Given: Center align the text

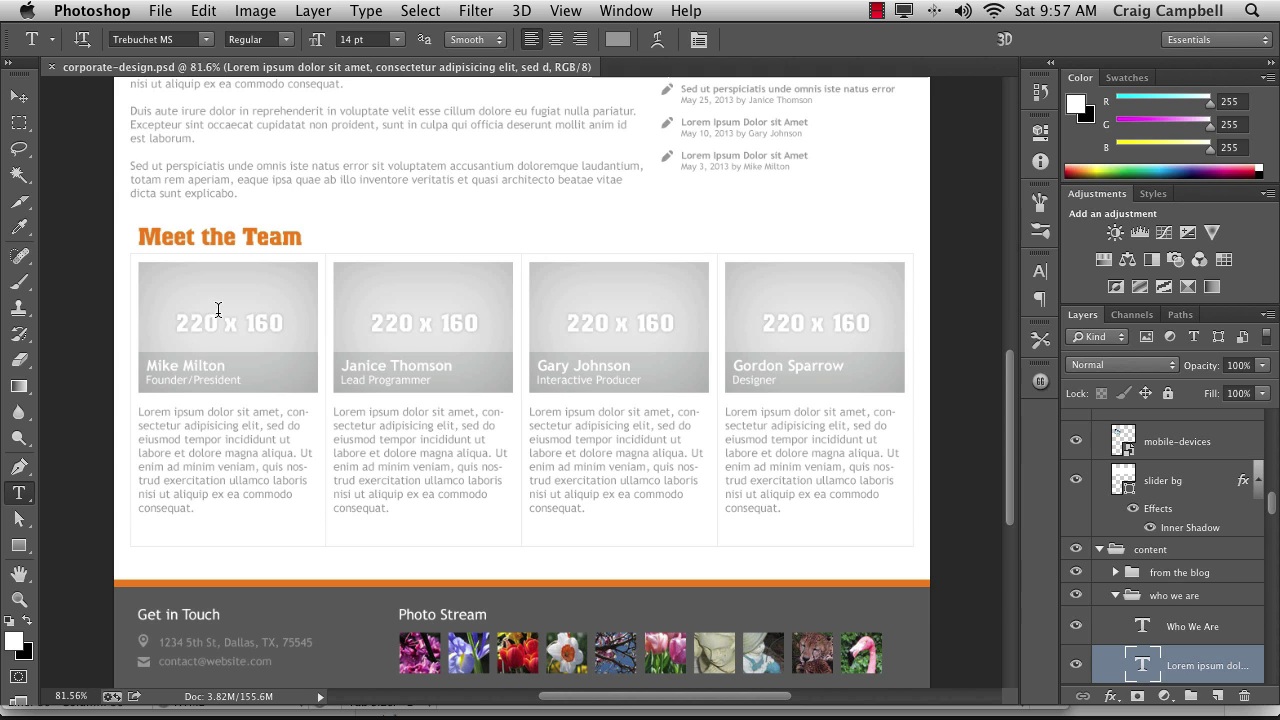Looking at the screenshot, I should click(556, 40).
